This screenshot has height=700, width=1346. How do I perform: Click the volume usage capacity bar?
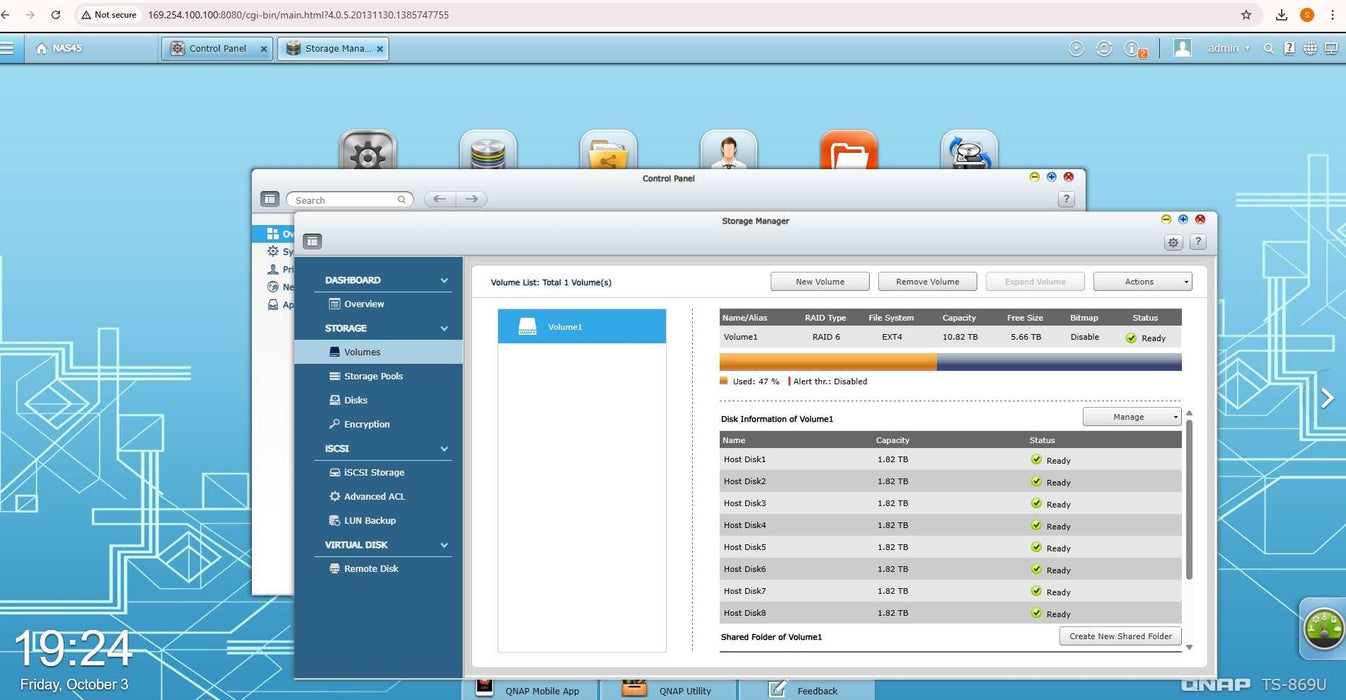[x=950, y=362]
